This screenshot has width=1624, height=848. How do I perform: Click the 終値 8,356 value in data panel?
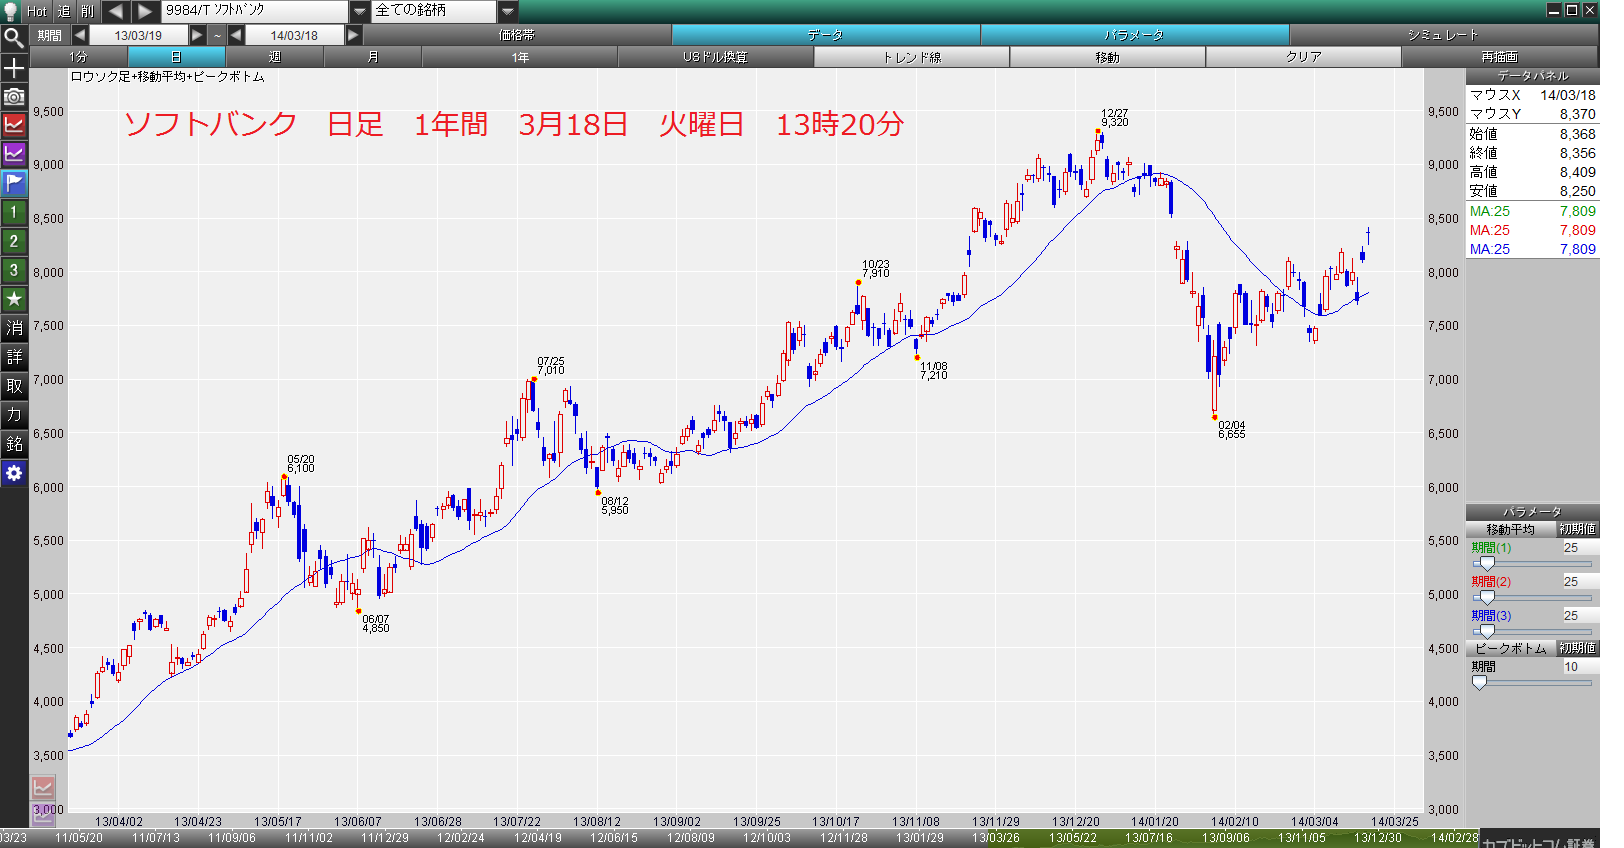1578,153
